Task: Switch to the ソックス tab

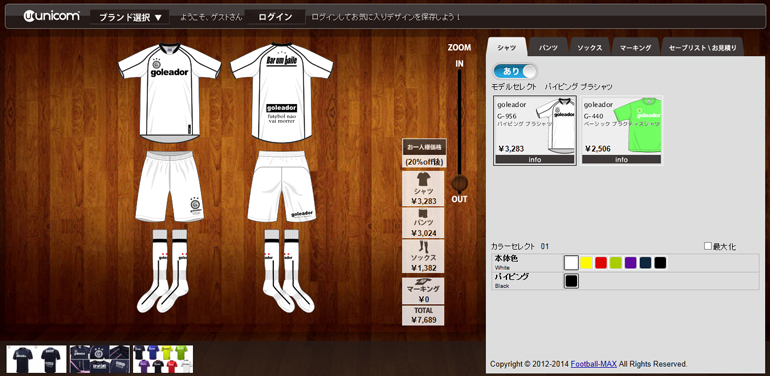Action: click(590, 48)
